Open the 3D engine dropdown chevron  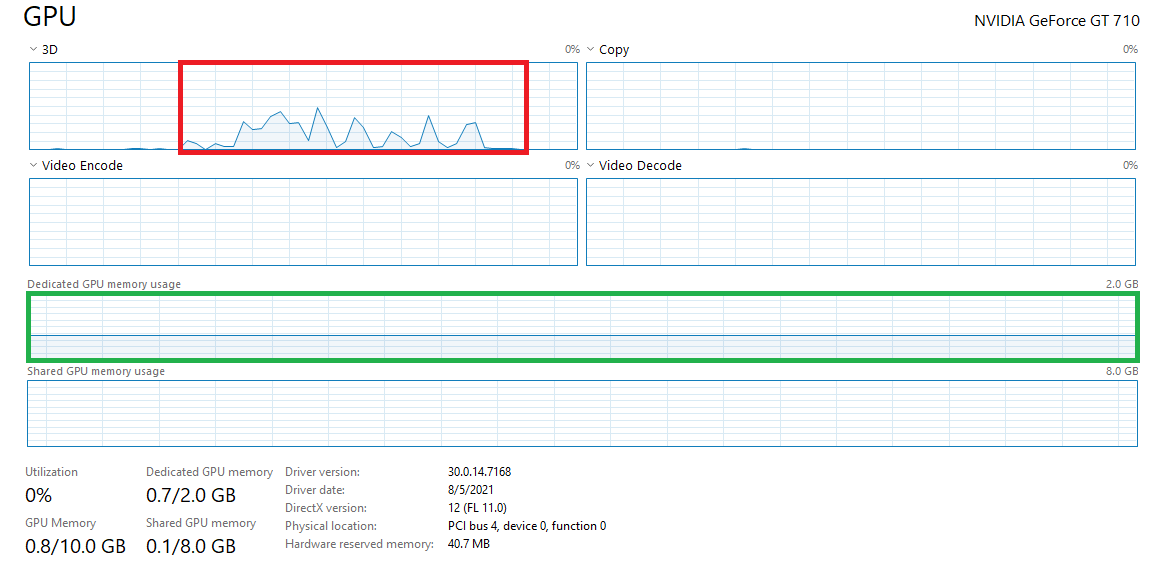pos(34,49)
